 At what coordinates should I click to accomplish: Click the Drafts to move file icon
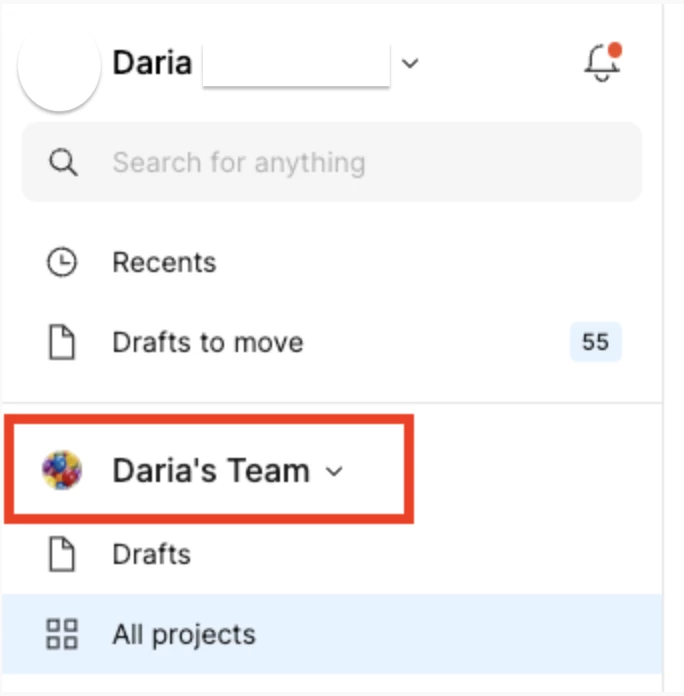[x=61, y=342]
